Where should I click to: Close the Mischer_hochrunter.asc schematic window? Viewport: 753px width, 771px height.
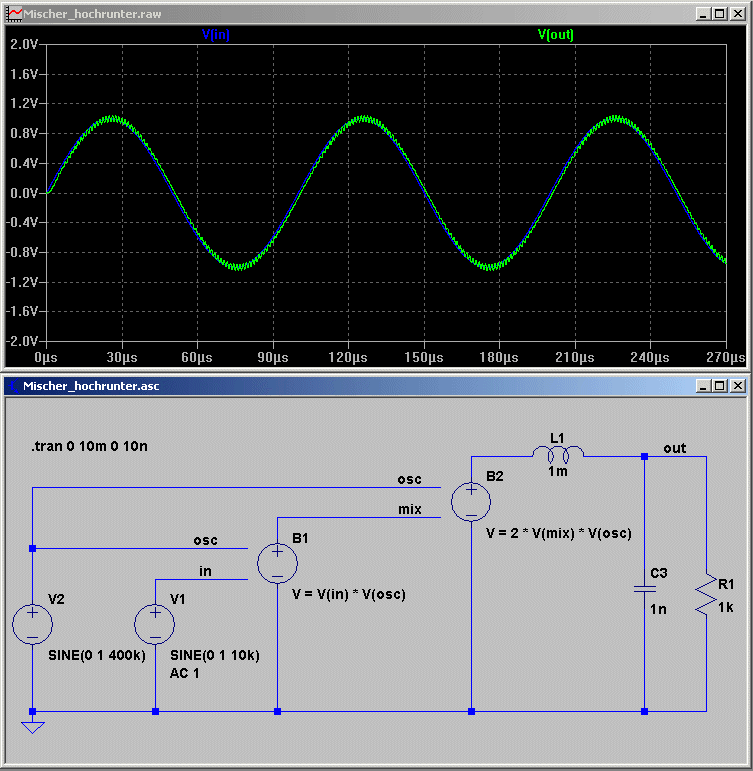[738, 386]
